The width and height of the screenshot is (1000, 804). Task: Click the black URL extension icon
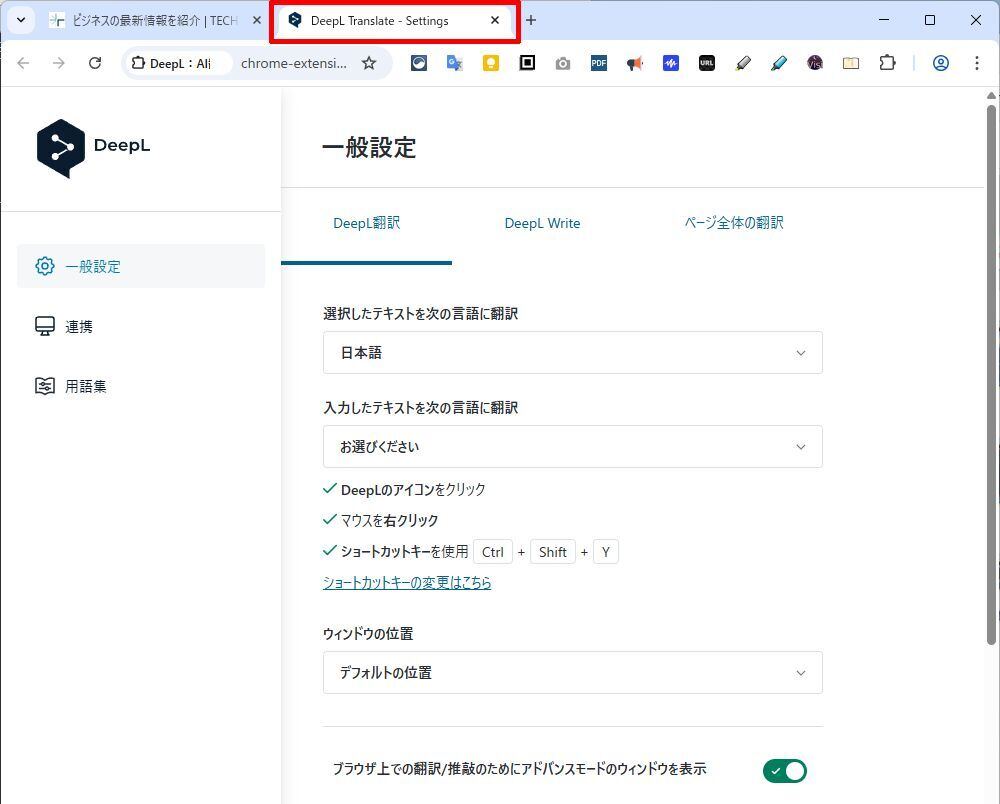(x=707, y=63)
